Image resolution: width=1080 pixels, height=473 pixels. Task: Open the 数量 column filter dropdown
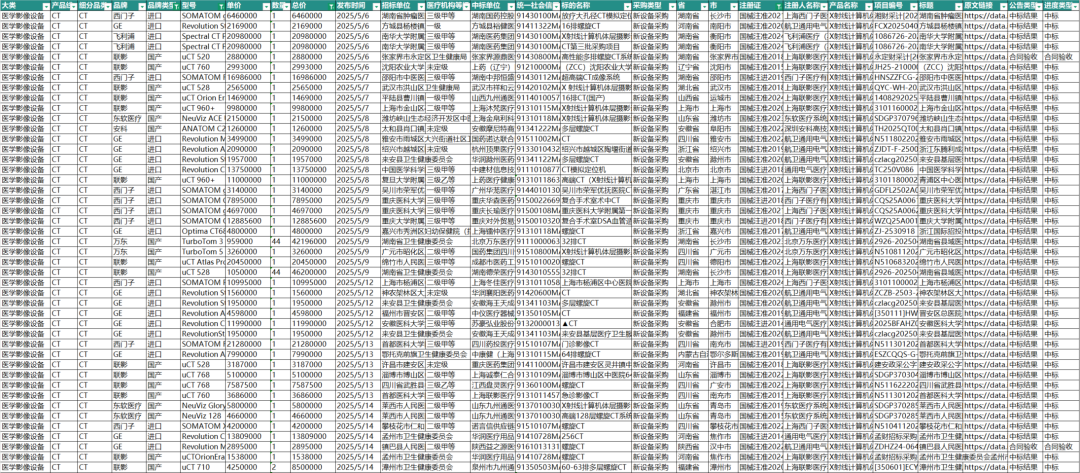(x=285, y=5)
